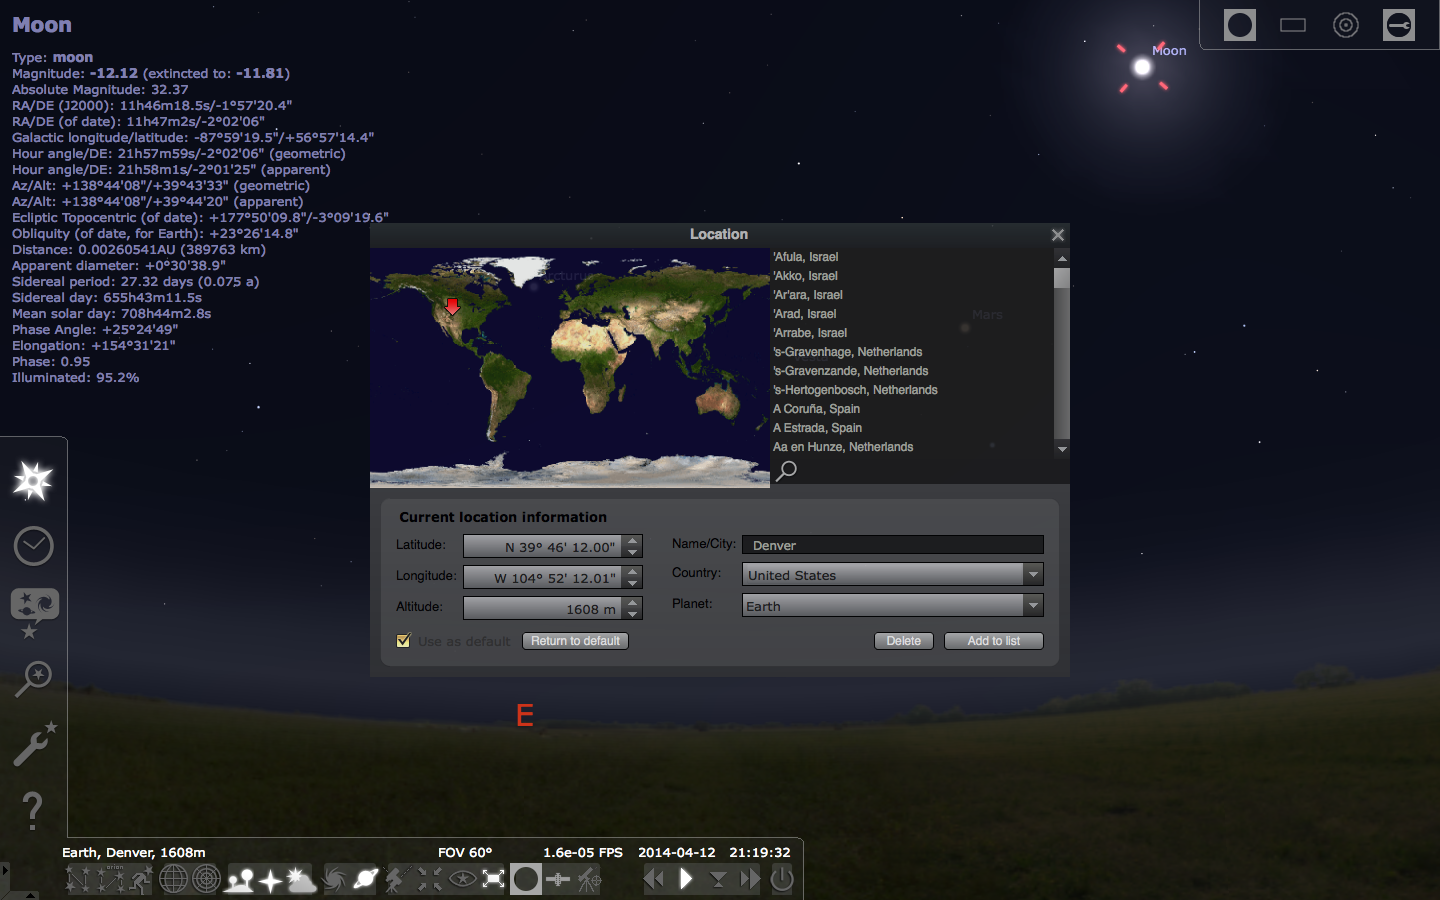Image resolution: width=1440 pixels, height=900 pixels.
Task: Select "A Estrada, Spain" in city list
Action: pos(817,428)
